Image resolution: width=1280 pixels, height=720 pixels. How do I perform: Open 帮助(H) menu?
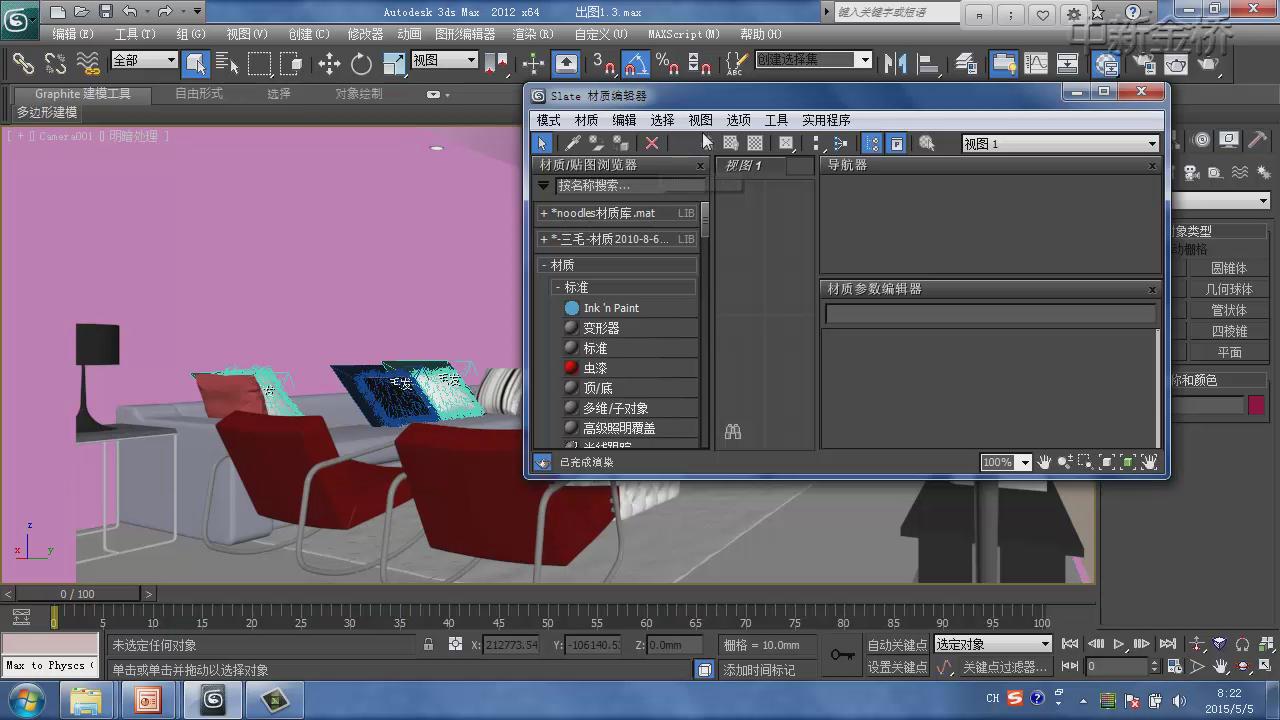(761, 34)
